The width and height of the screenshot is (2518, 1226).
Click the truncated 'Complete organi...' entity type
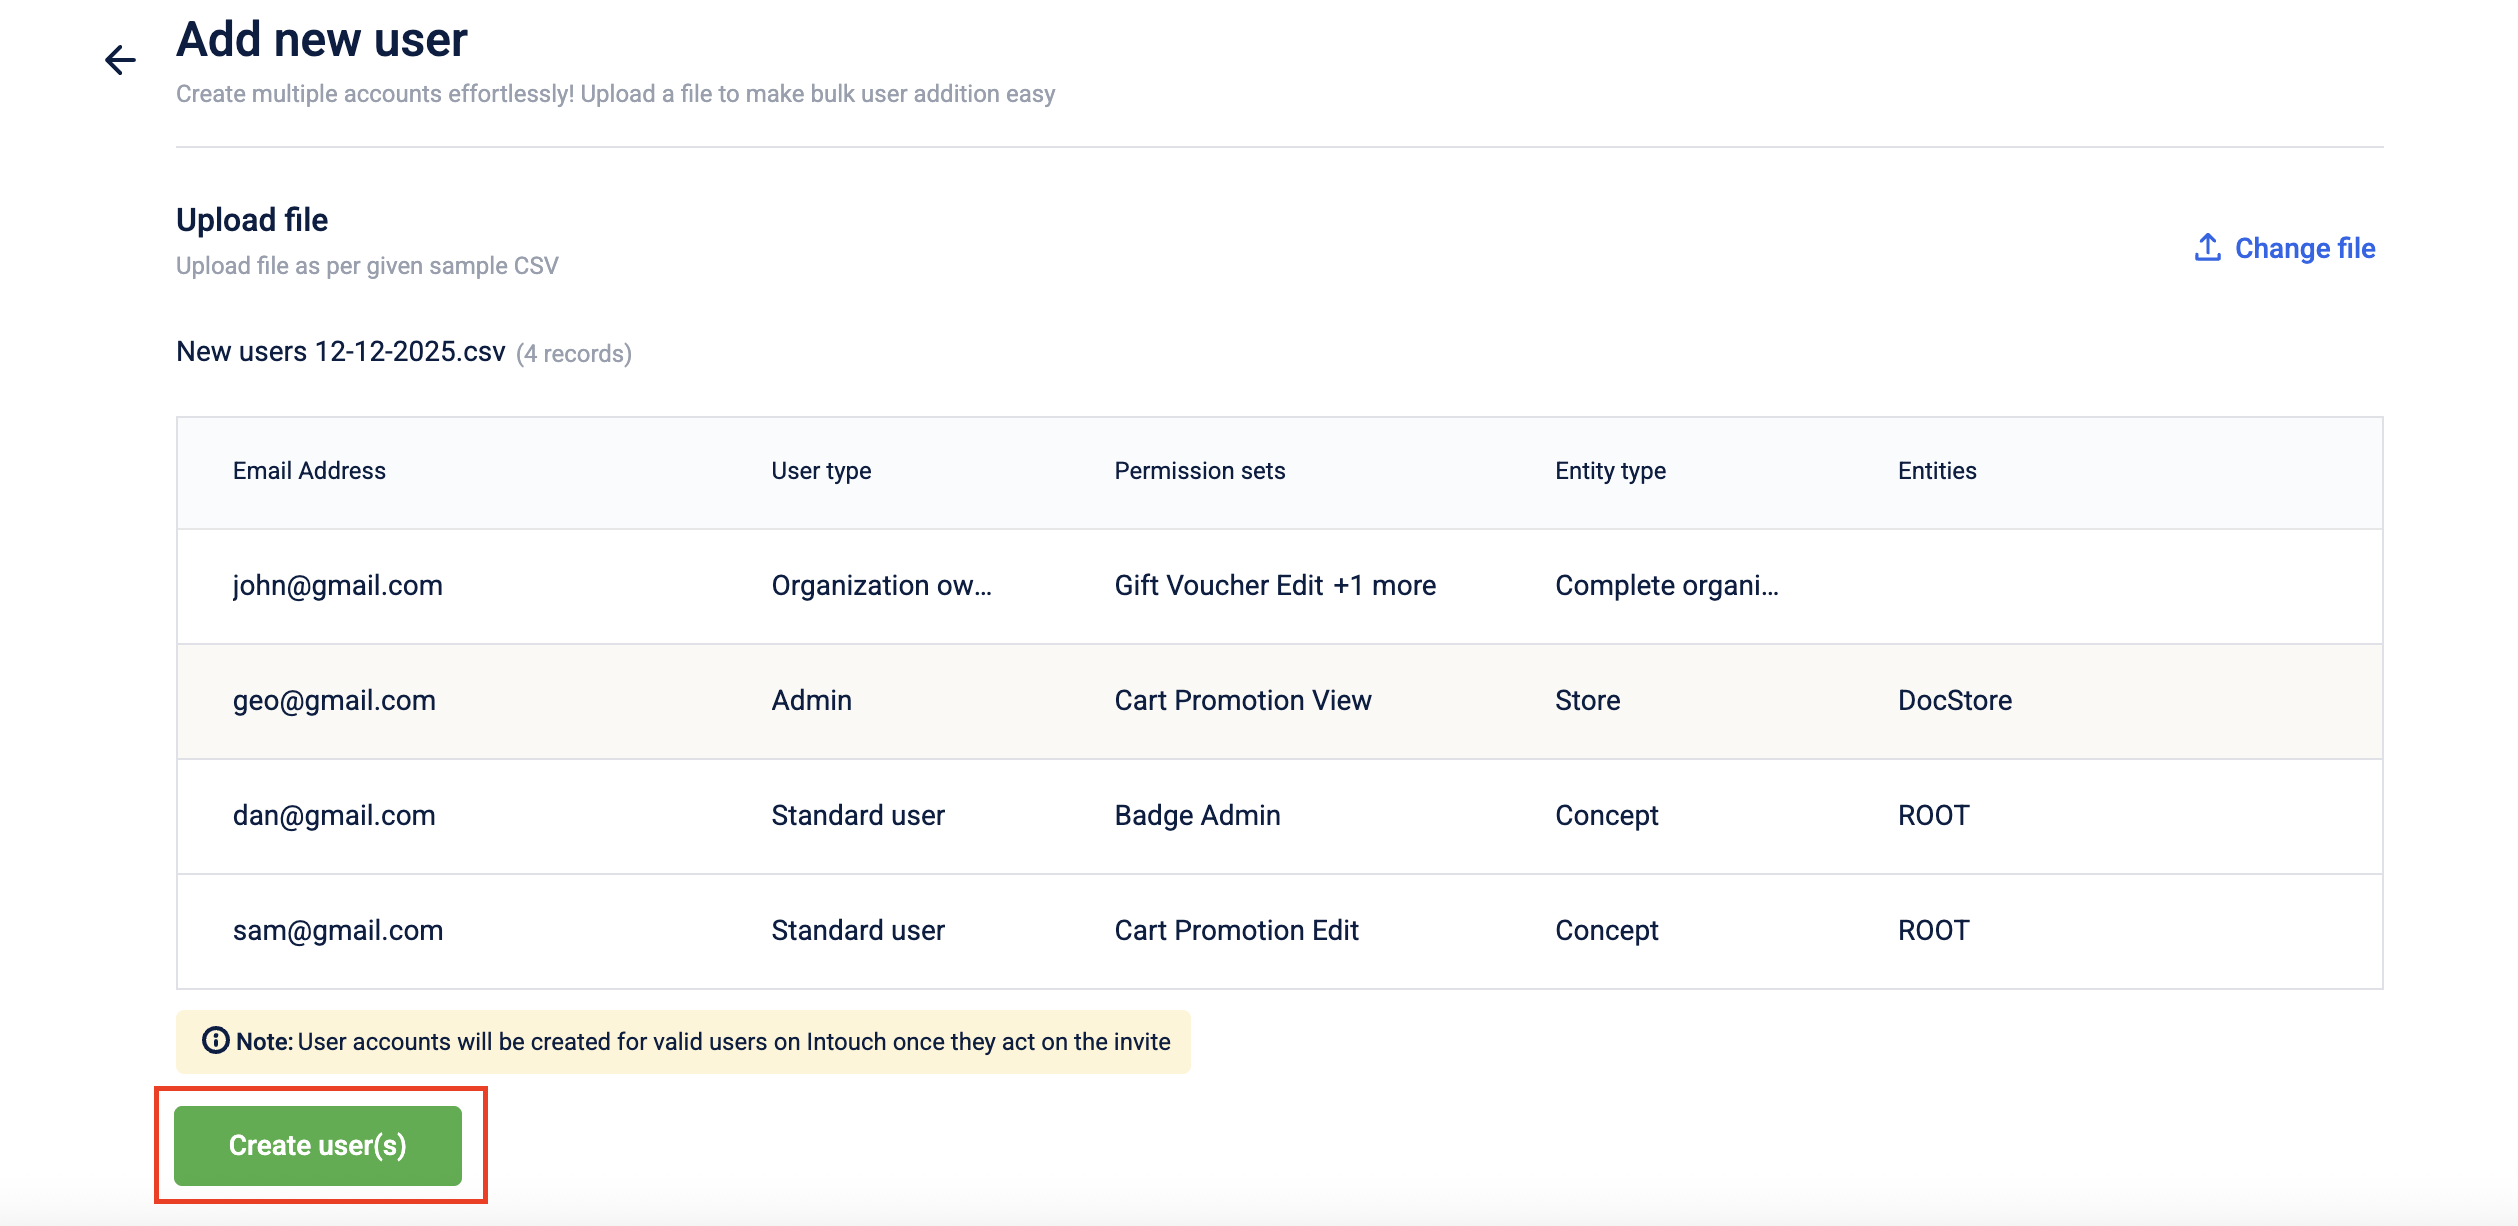pos(1666,586)
